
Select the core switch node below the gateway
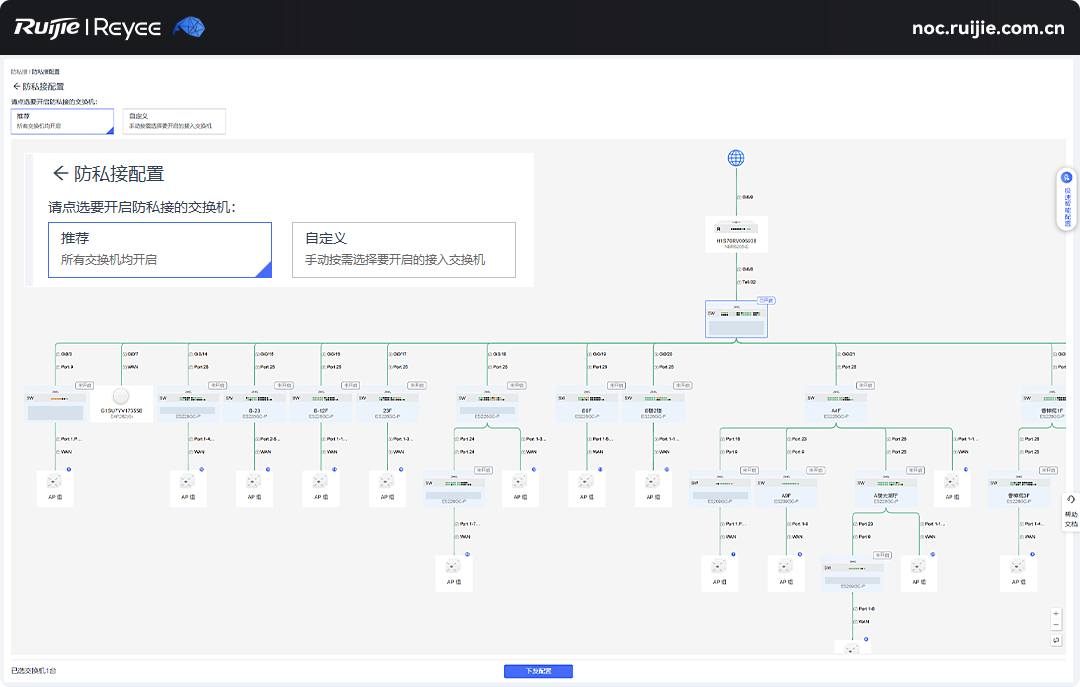(x=737, y=318)
